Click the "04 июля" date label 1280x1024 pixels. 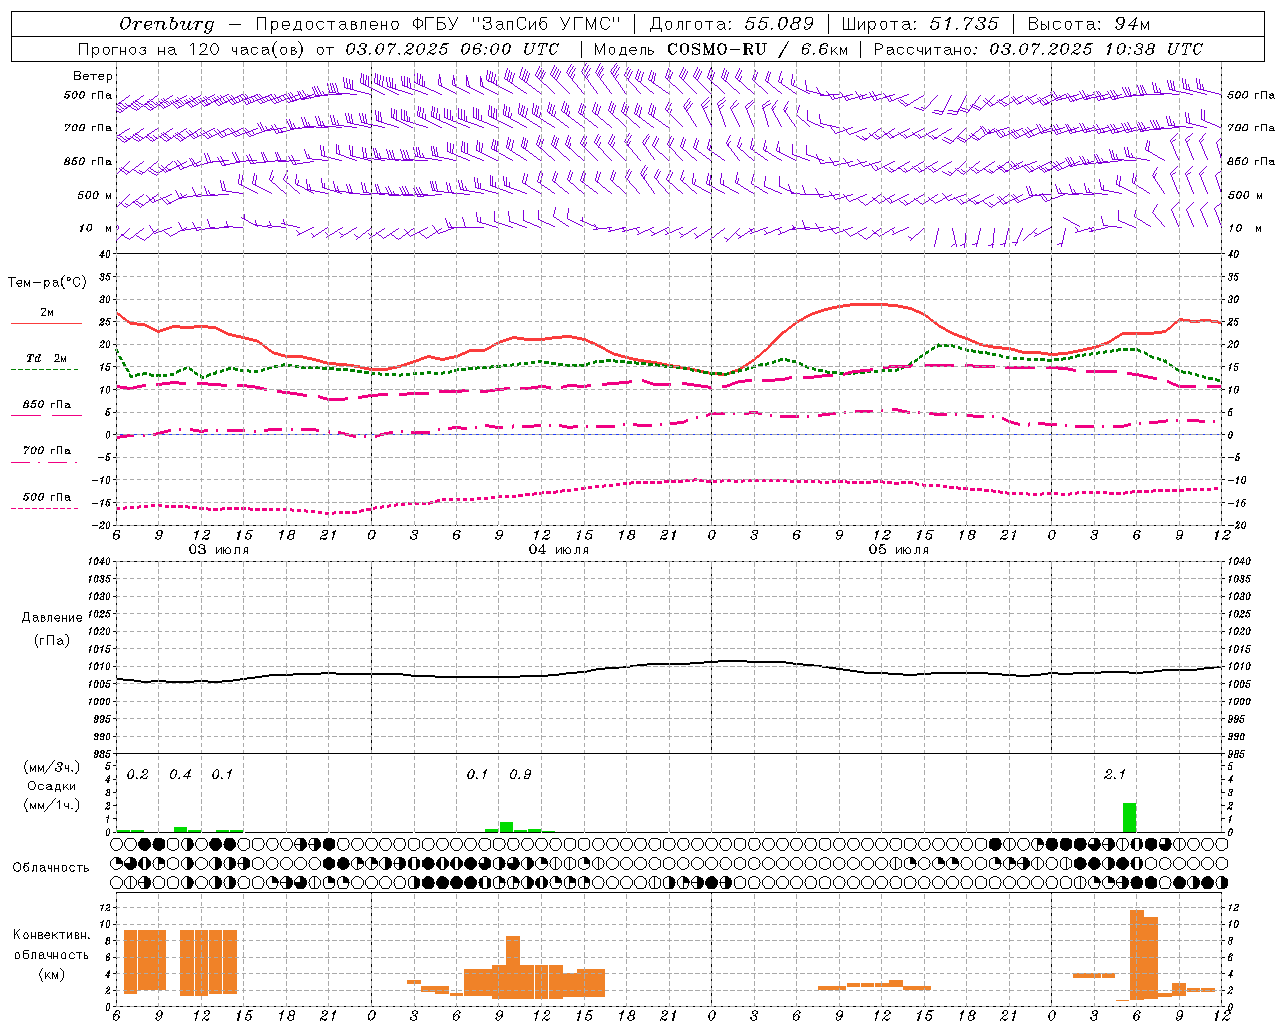[x=559, y=550]
